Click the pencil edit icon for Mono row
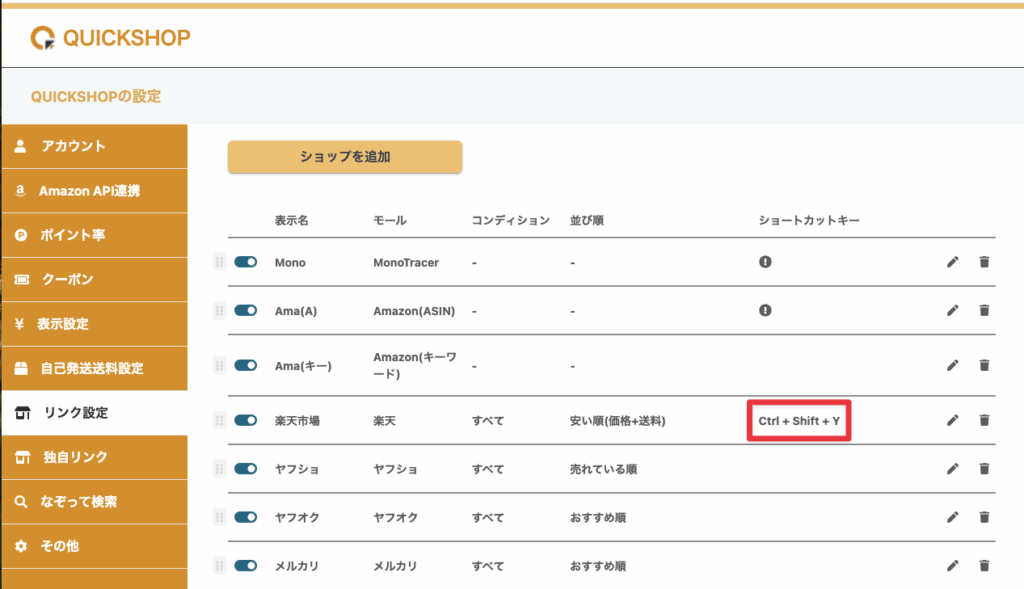This screenshot has height=589, width=1024. click(x=952, y=262)
